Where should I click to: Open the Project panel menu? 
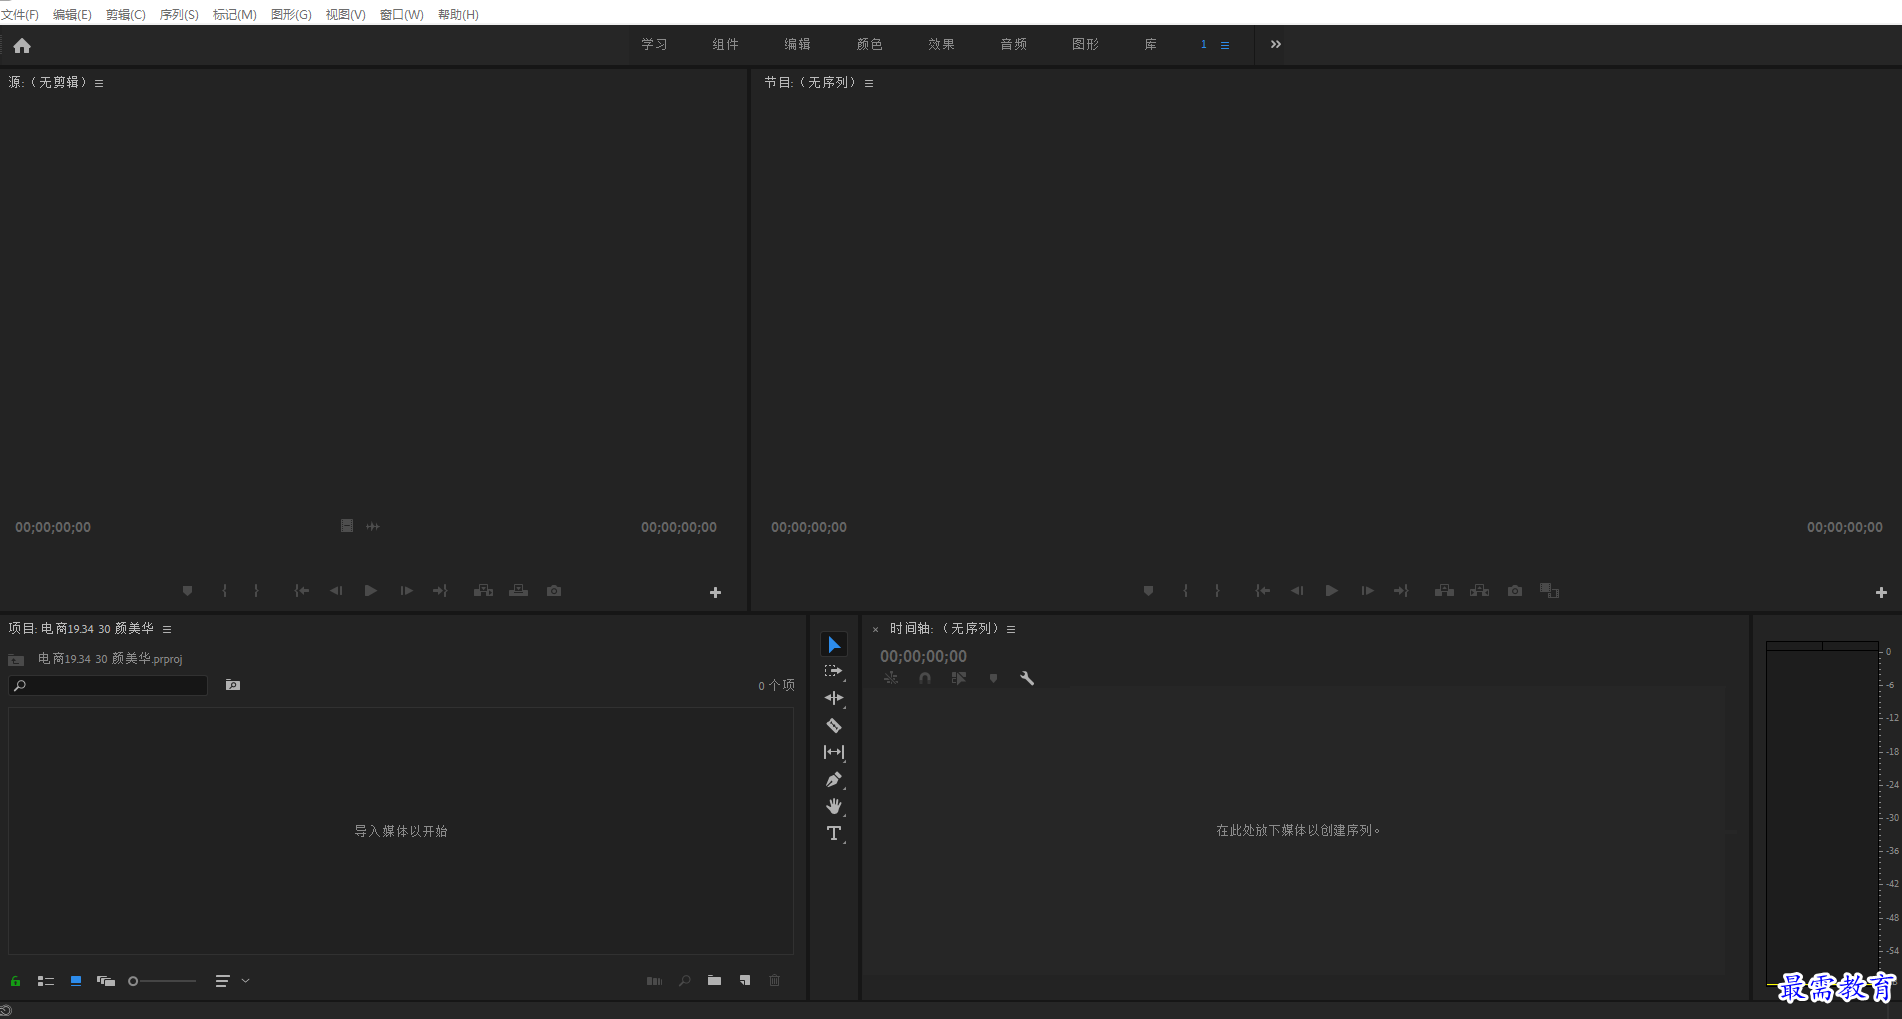point(167,629)
